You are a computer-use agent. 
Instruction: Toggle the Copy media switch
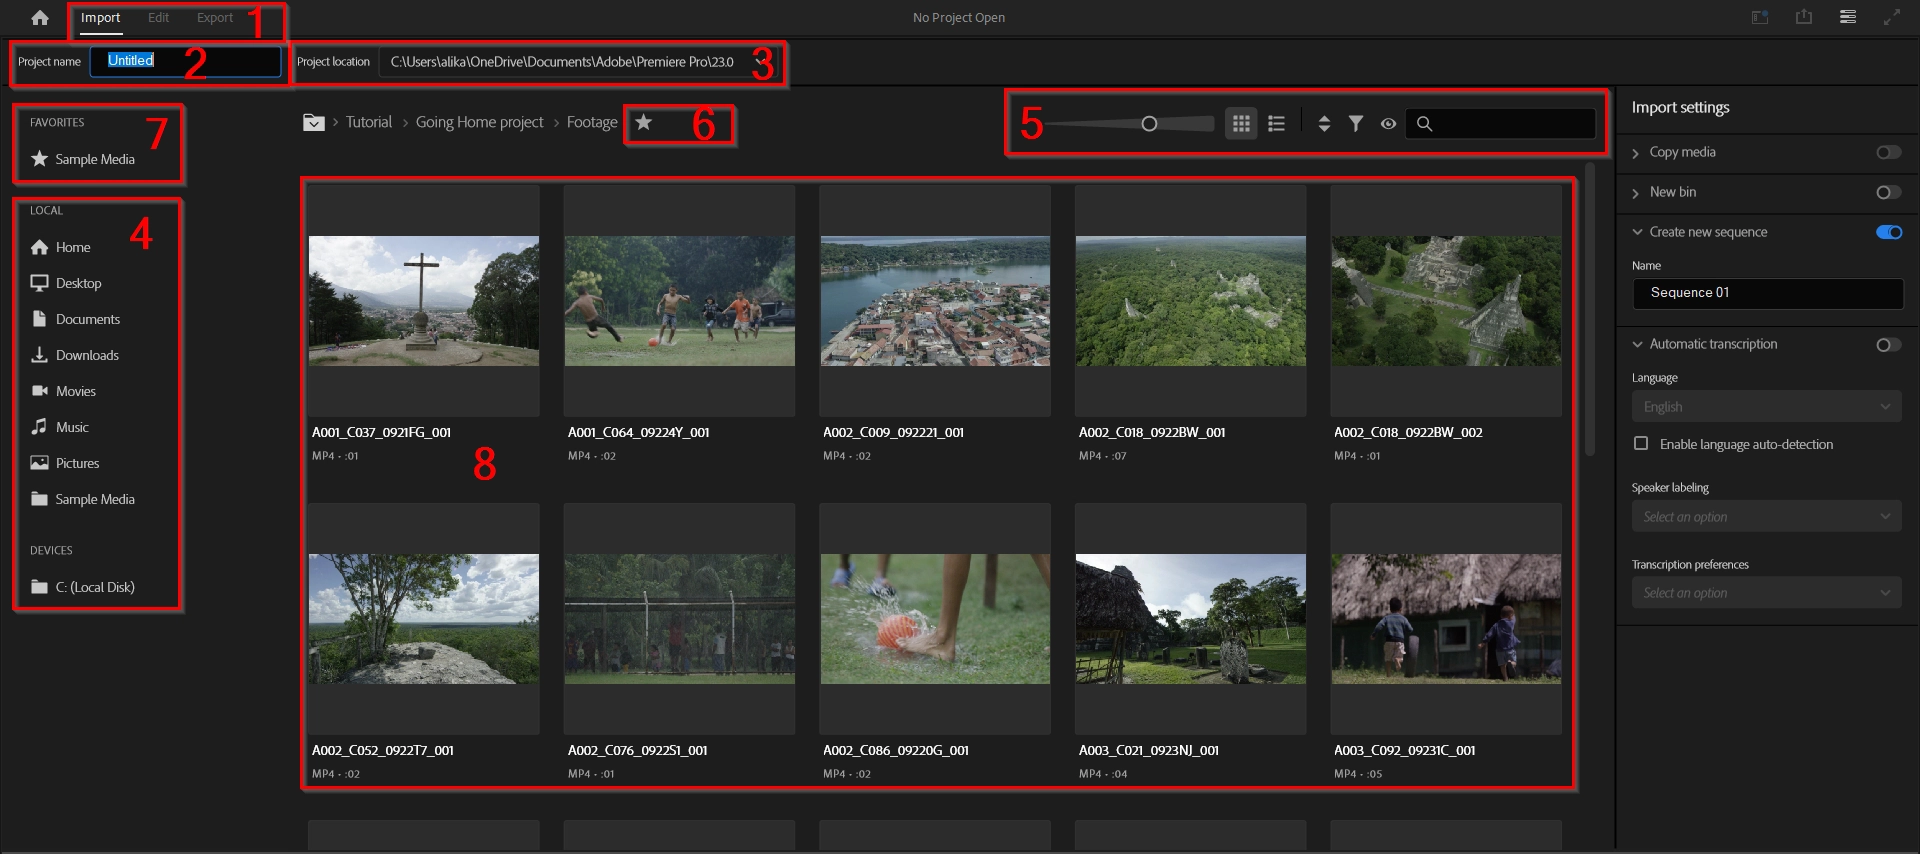[x=1888, y=152]
